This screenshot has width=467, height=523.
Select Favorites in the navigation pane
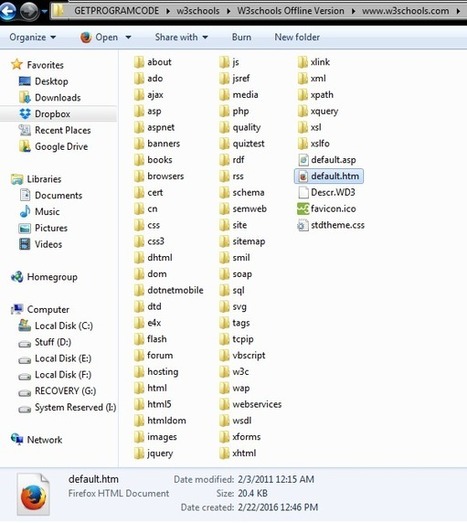[x=37, y=65]
